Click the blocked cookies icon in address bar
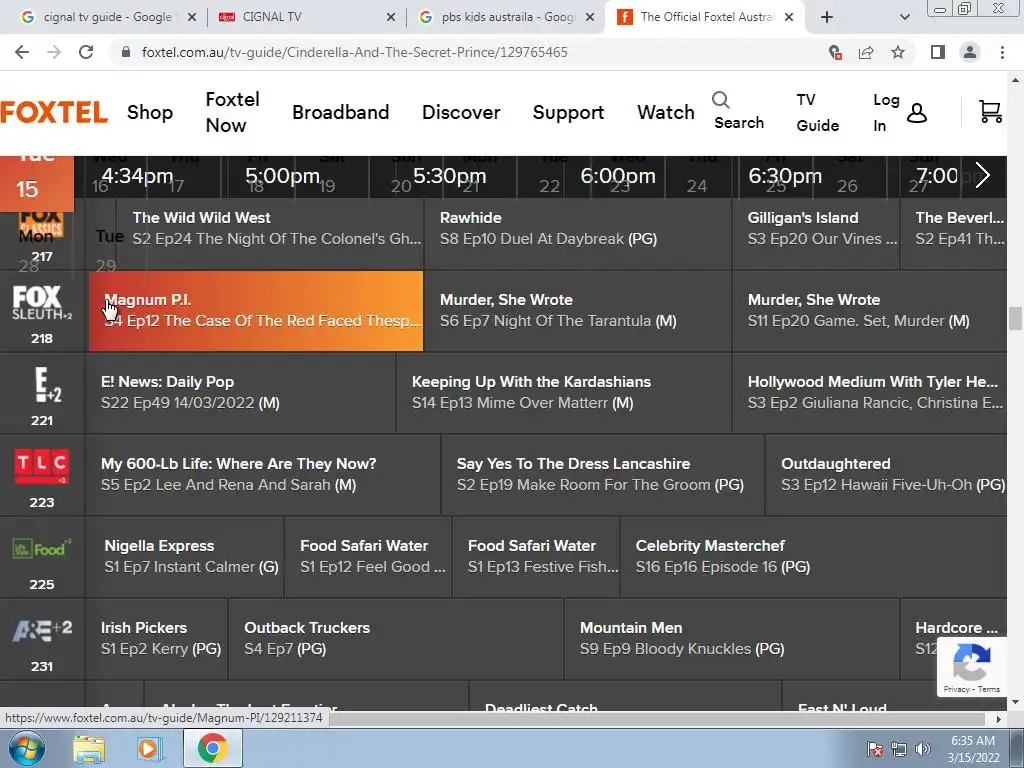 tap(835, 52)
